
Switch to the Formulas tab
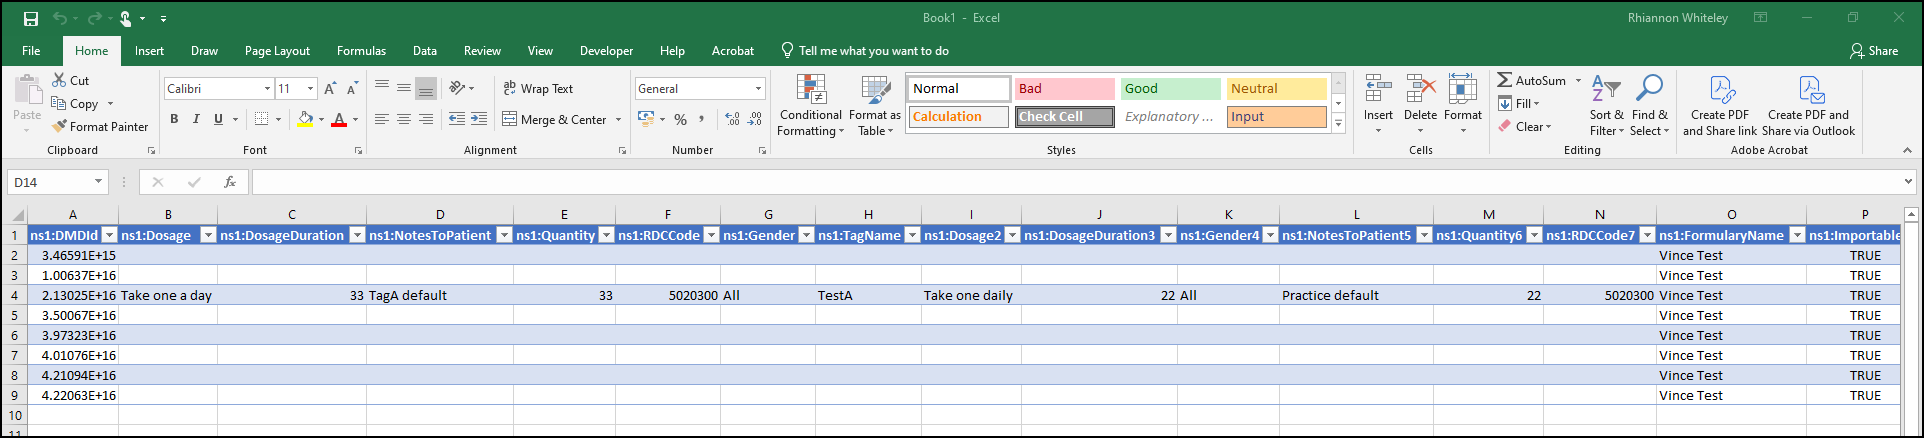[x=361, y=51]
